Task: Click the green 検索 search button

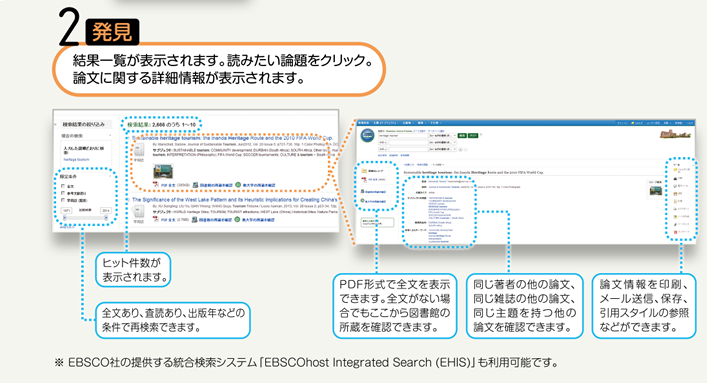Action: (462, 135)
